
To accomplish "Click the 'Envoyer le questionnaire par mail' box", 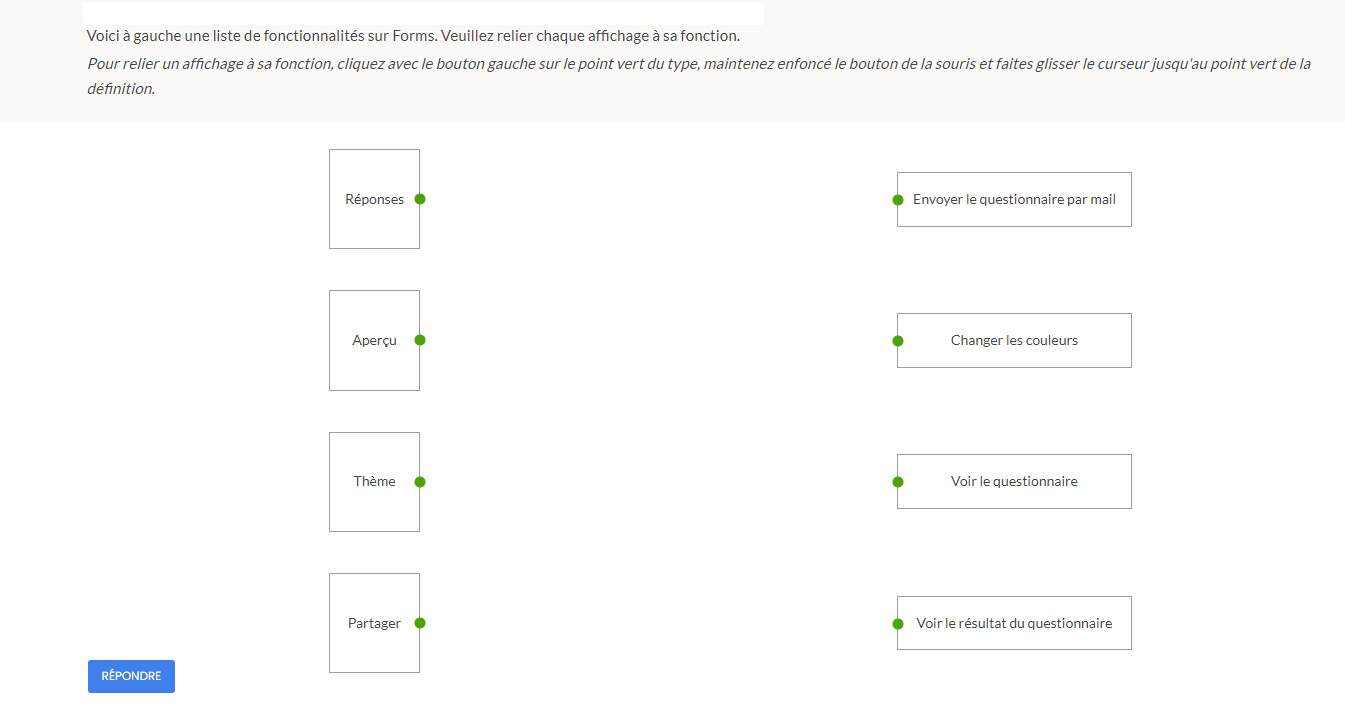I will [x=1014, y=199].
